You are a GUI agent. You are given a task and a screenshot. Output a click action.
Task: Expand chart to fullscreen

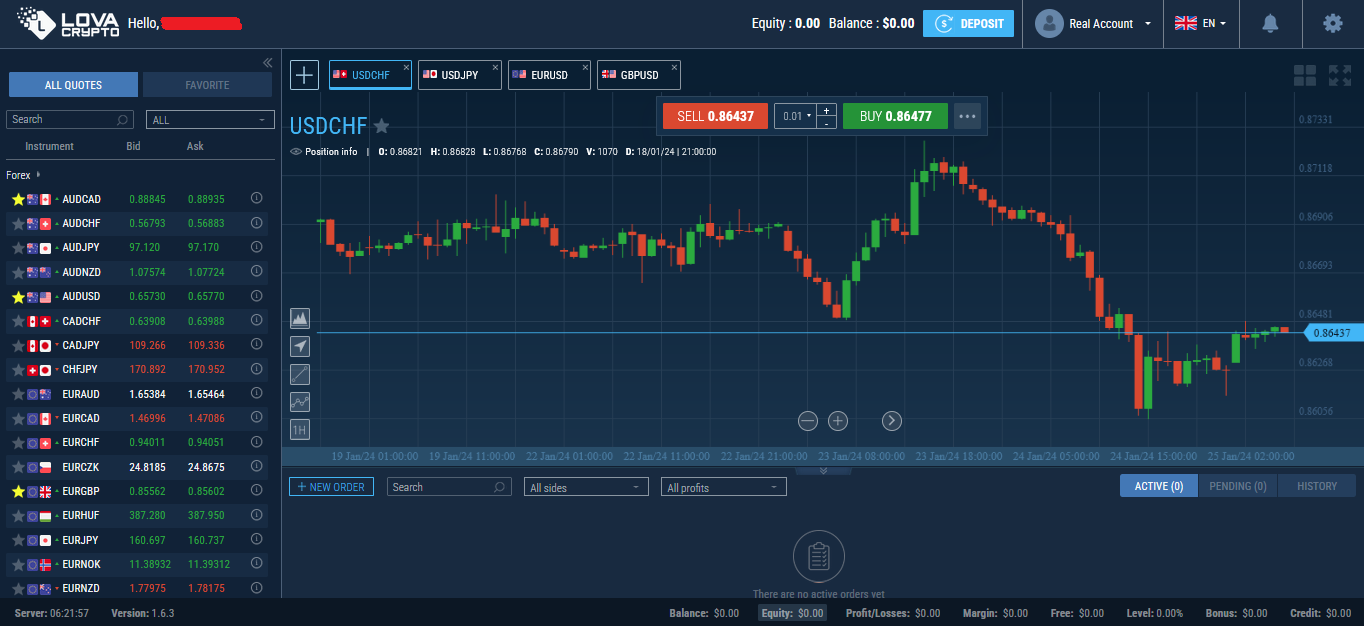point(1339,75)
